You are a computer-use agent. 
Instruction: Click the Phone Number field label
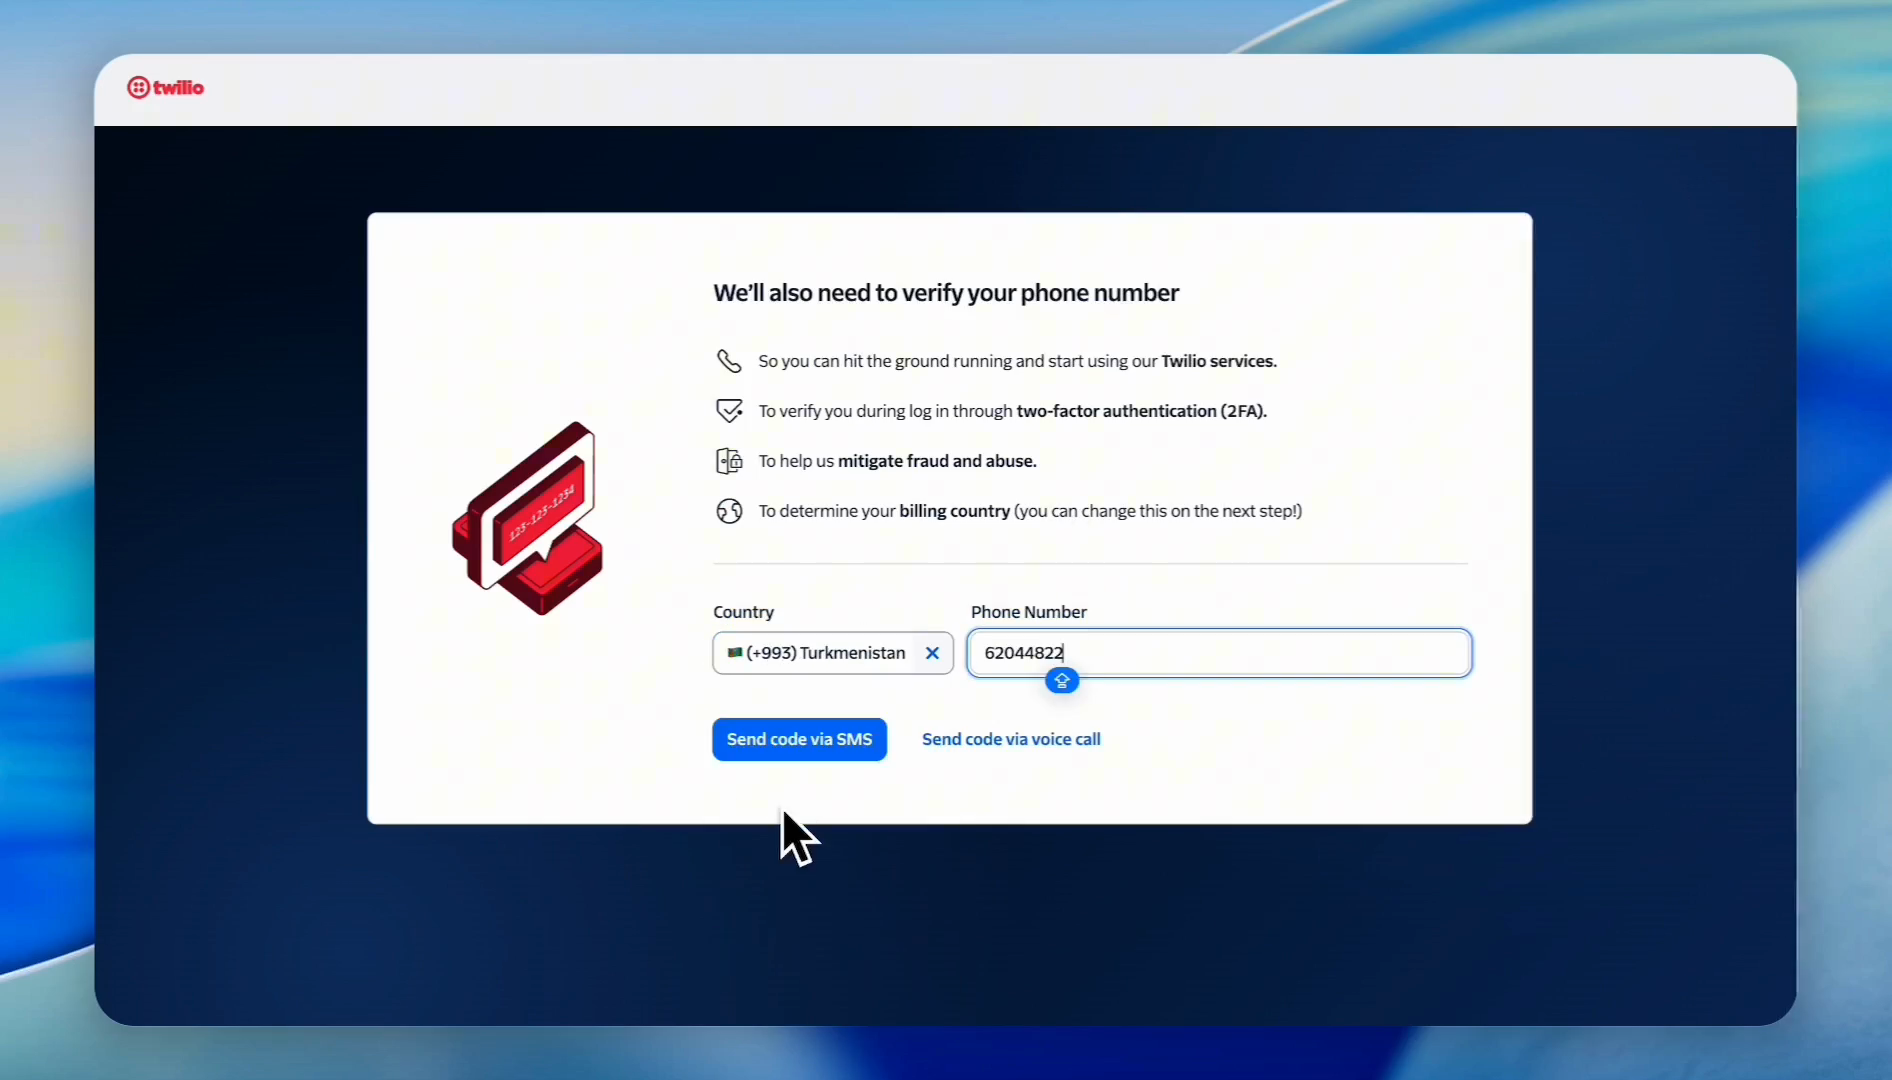(x=1028, y=612)
